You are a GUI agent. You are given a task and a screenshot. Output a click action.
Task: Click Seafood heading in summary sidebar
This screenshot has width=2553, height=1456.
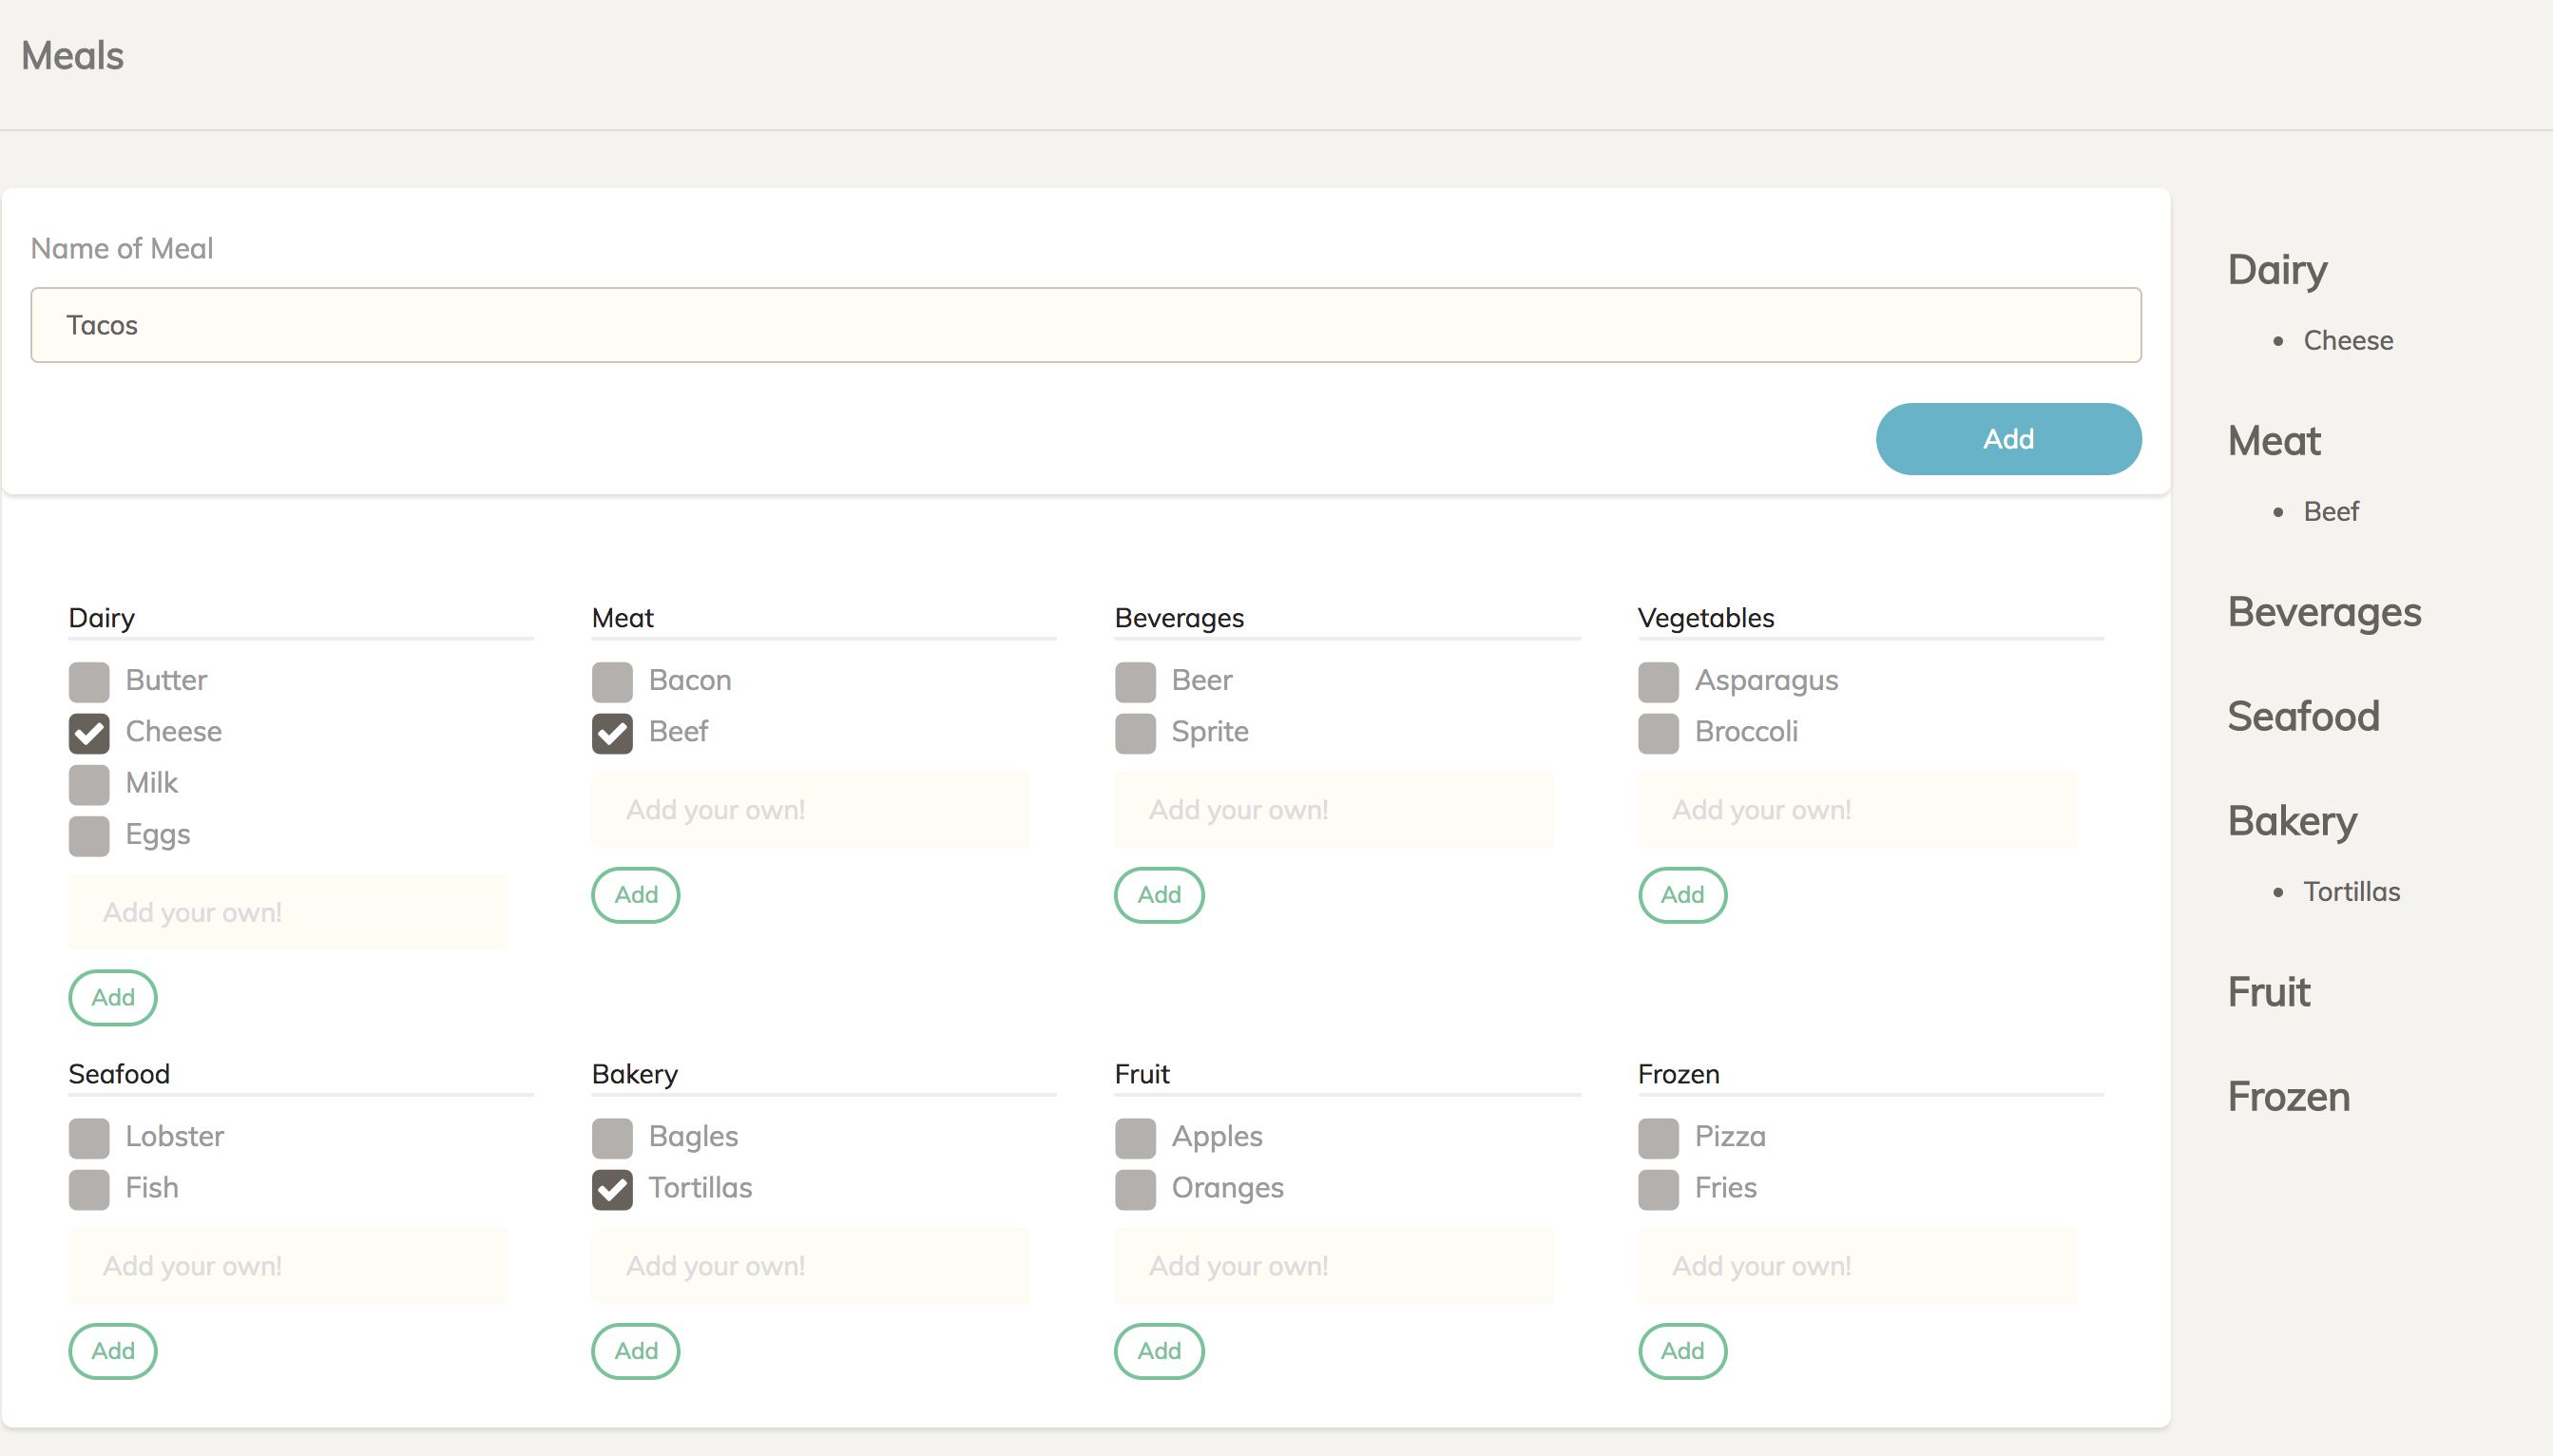[x=2303, y=717]
